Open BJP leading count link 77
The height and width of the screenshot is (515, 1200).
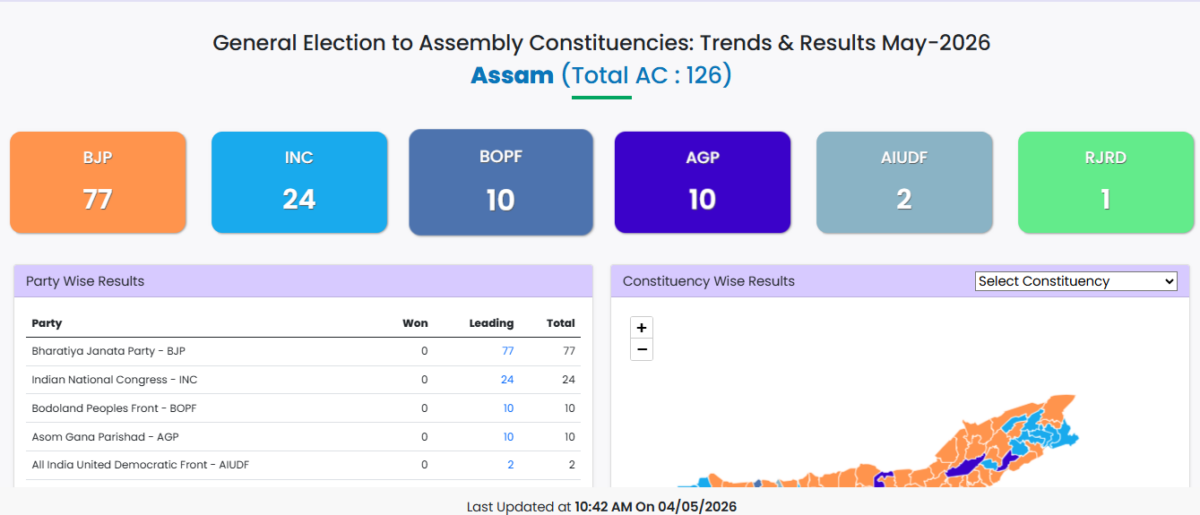[x=508, y=351]
